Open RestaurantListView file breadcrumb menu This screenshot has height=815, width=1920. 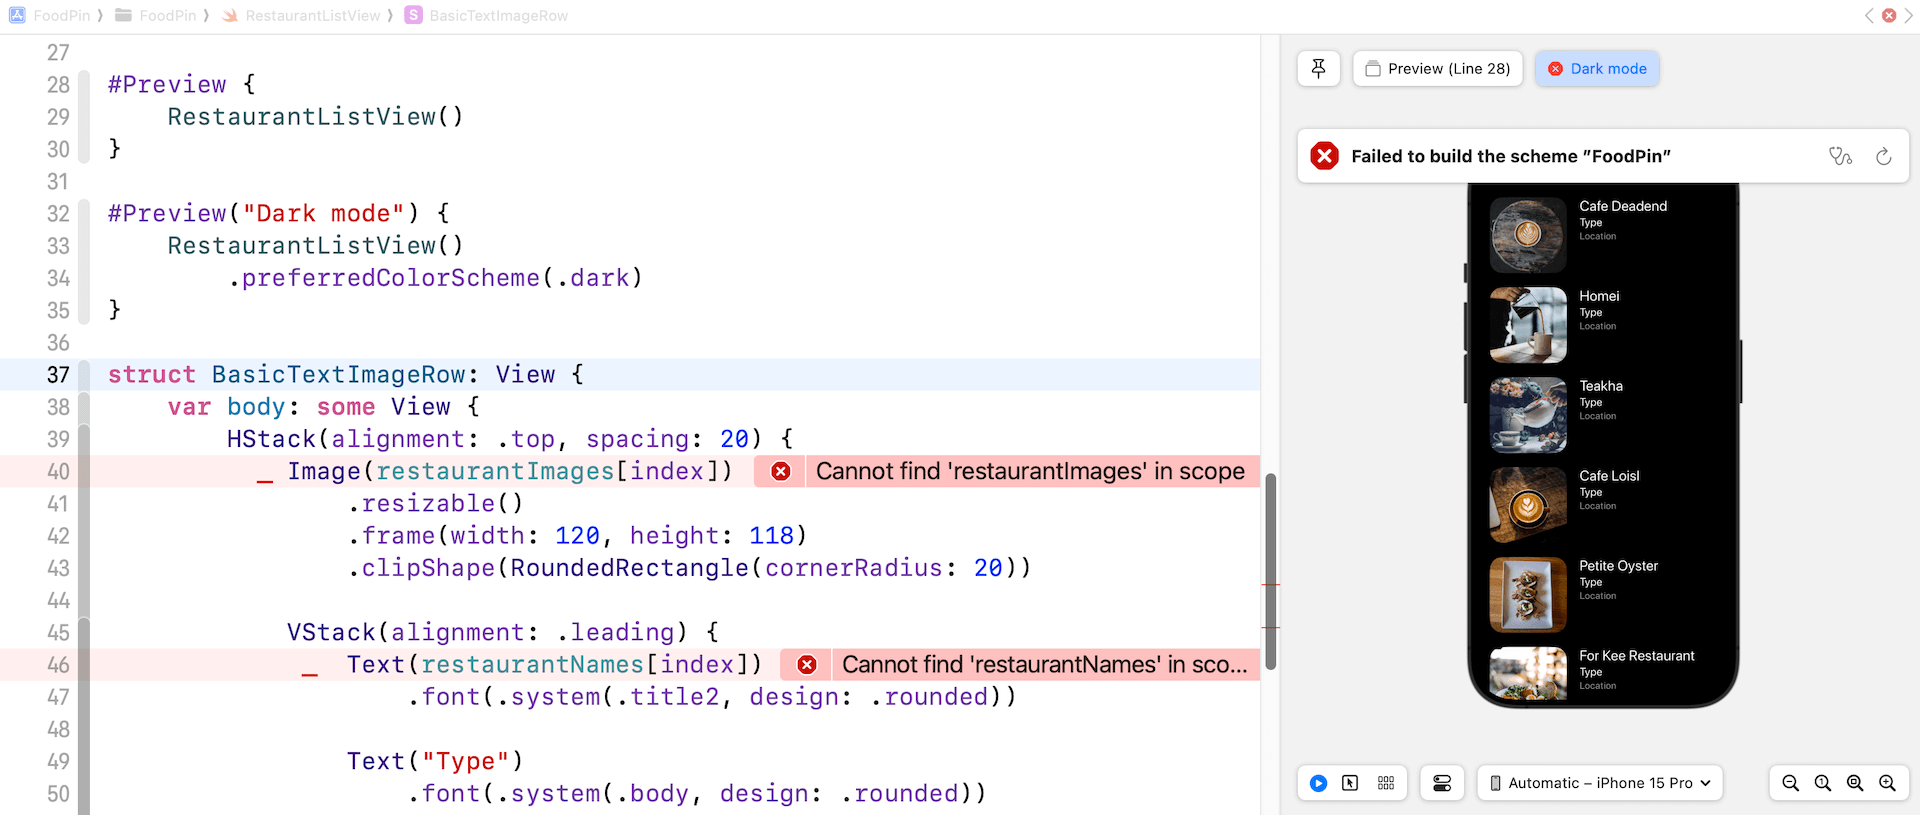312,16
